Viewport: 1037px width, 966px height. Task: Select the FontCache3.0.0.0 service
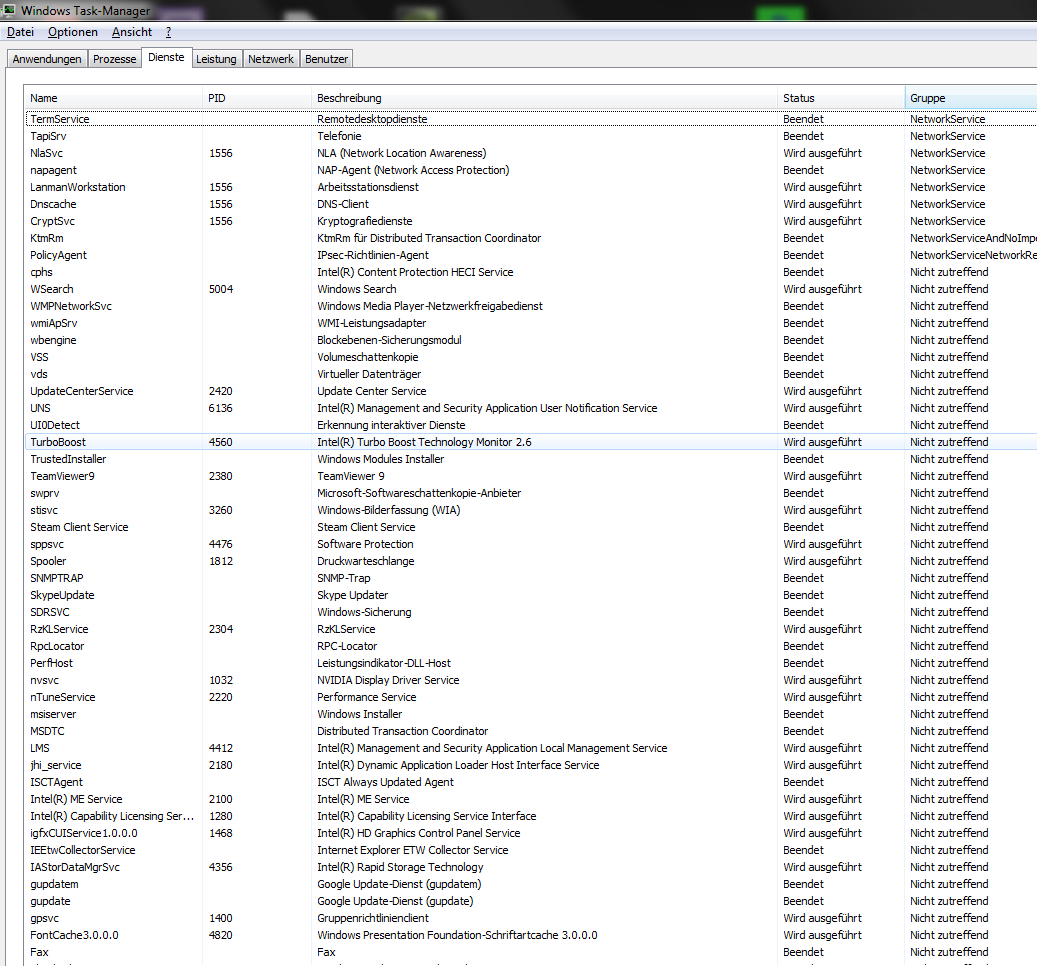click(531, 936)
